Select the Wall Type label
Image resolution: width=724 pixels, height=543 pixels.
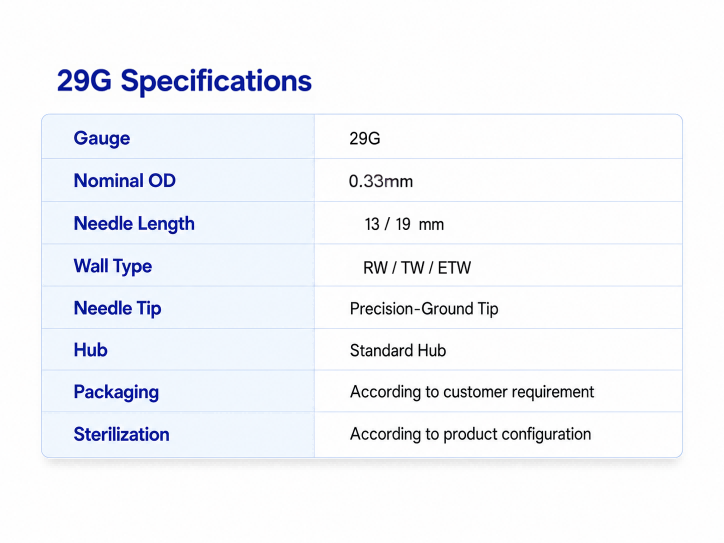[113, 266]
